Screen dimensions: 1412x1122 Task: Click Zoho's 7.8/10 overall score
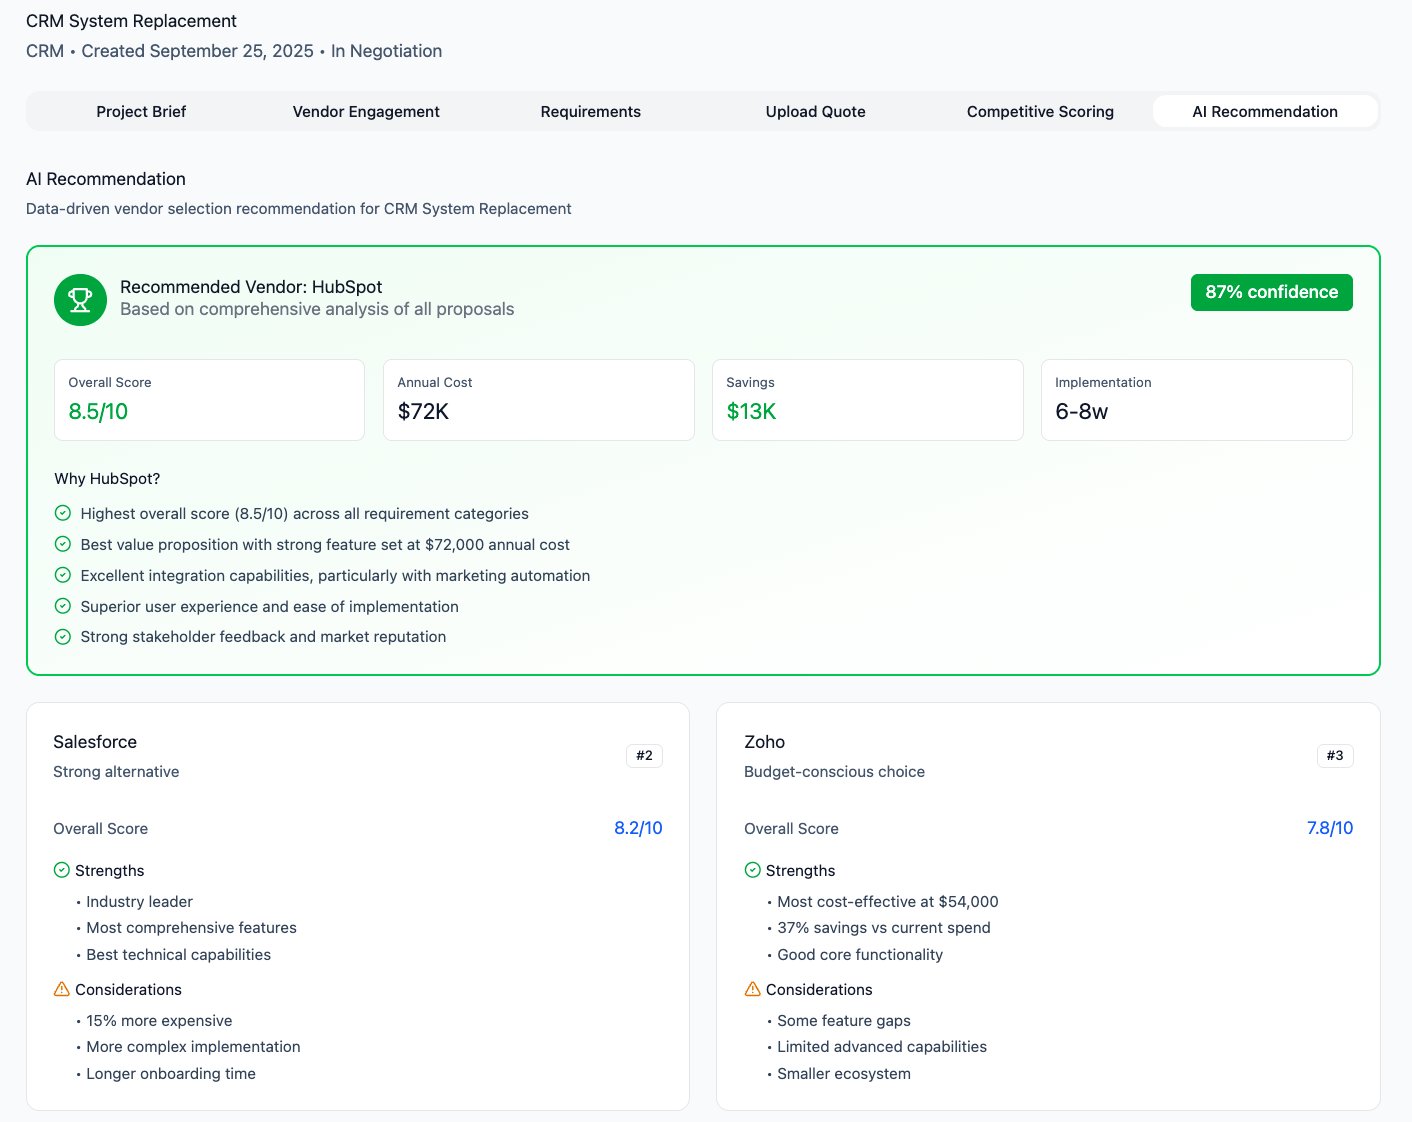pyautogui.click(x=1329, y=828)
